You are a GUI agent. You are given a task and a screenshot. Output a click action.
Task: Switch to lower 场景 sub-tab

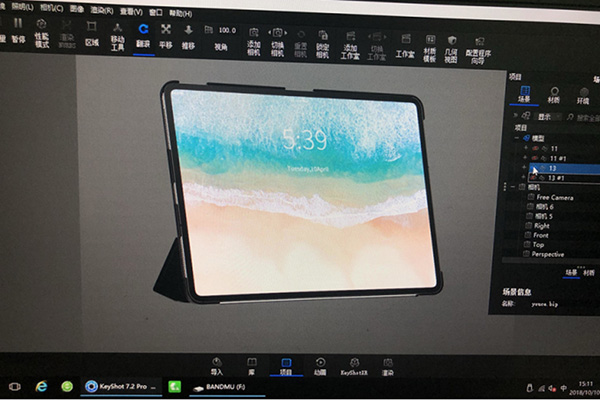pos(571,272)
